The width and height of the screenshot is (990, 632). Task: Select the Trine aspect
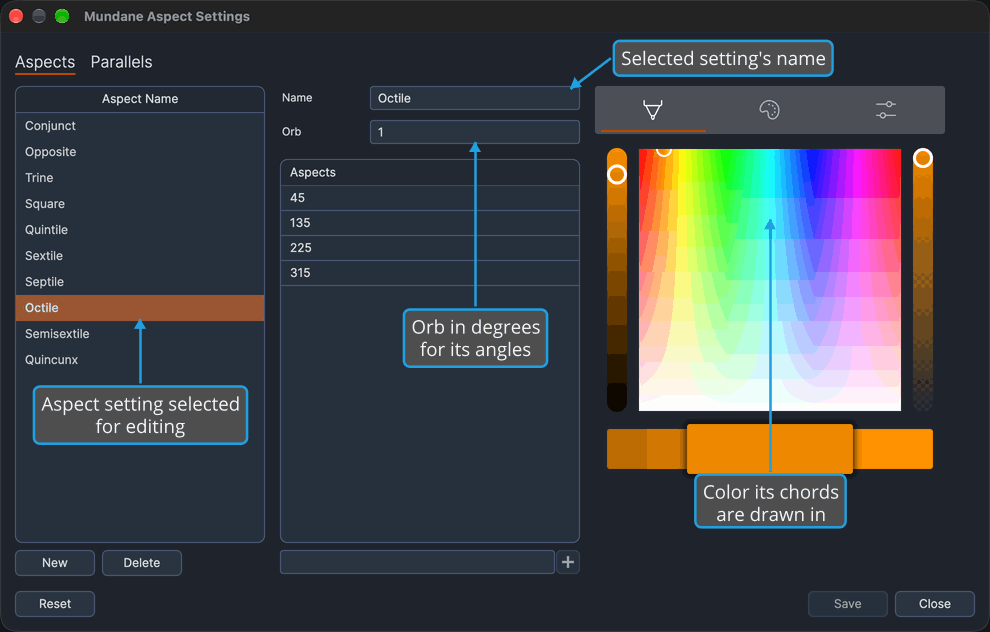(x=140, y=177)
